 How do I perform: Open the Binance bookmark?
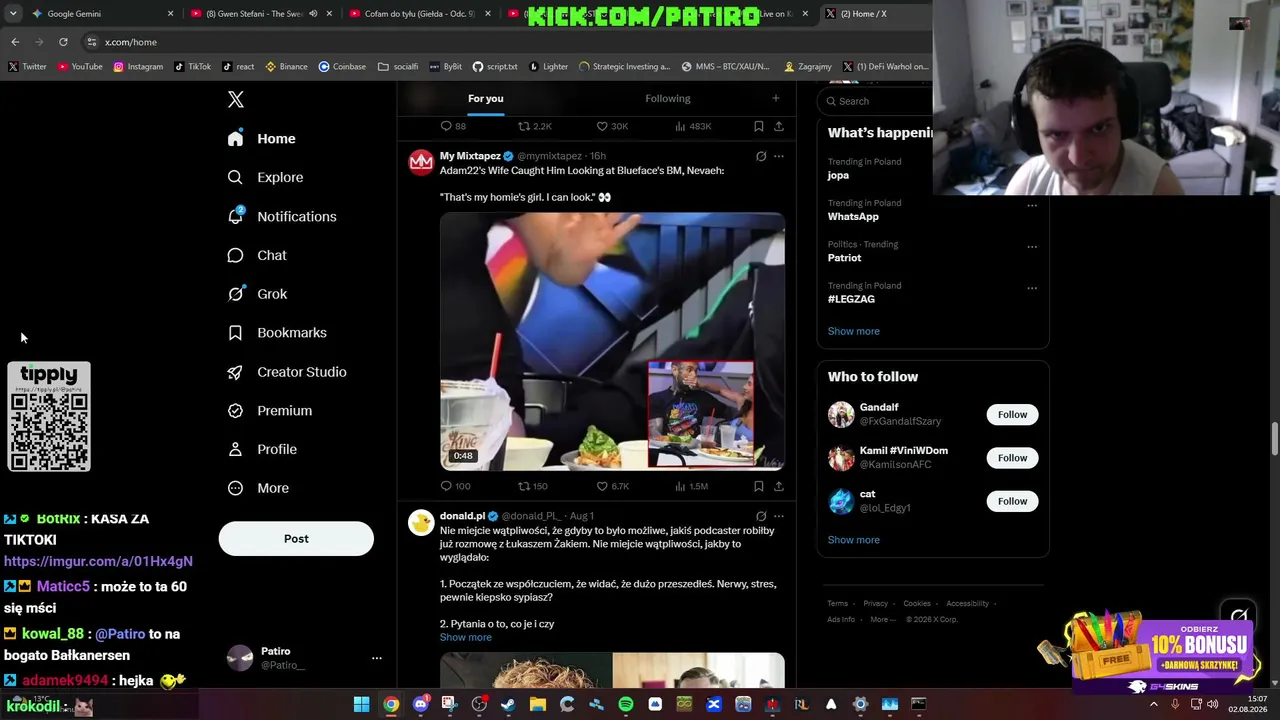click(x=286, y=67)
